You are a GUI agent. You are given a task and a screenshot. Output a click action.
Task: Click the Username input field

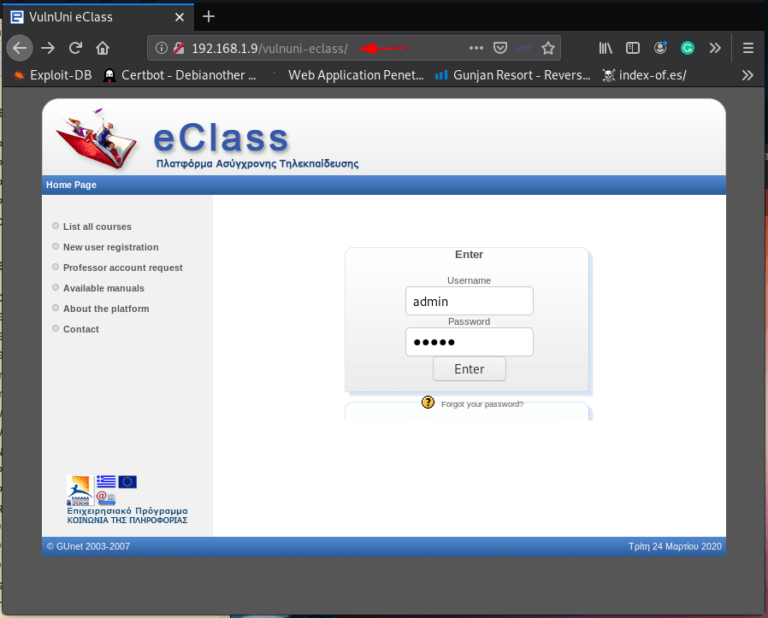pyautogui.click(x=469, y=301)
